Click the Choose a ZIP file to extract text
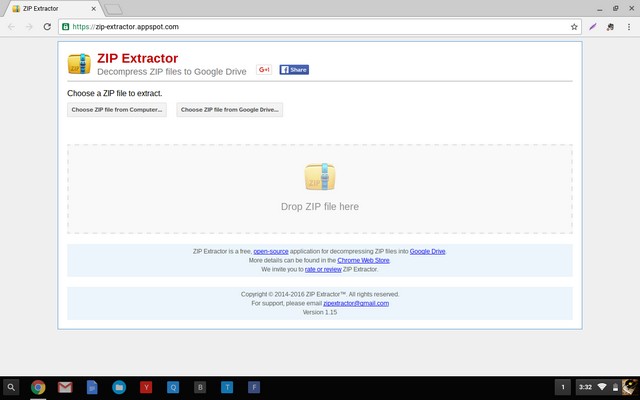Image resolution: width=640 pixels, height=400 pixels. point(115,93)
